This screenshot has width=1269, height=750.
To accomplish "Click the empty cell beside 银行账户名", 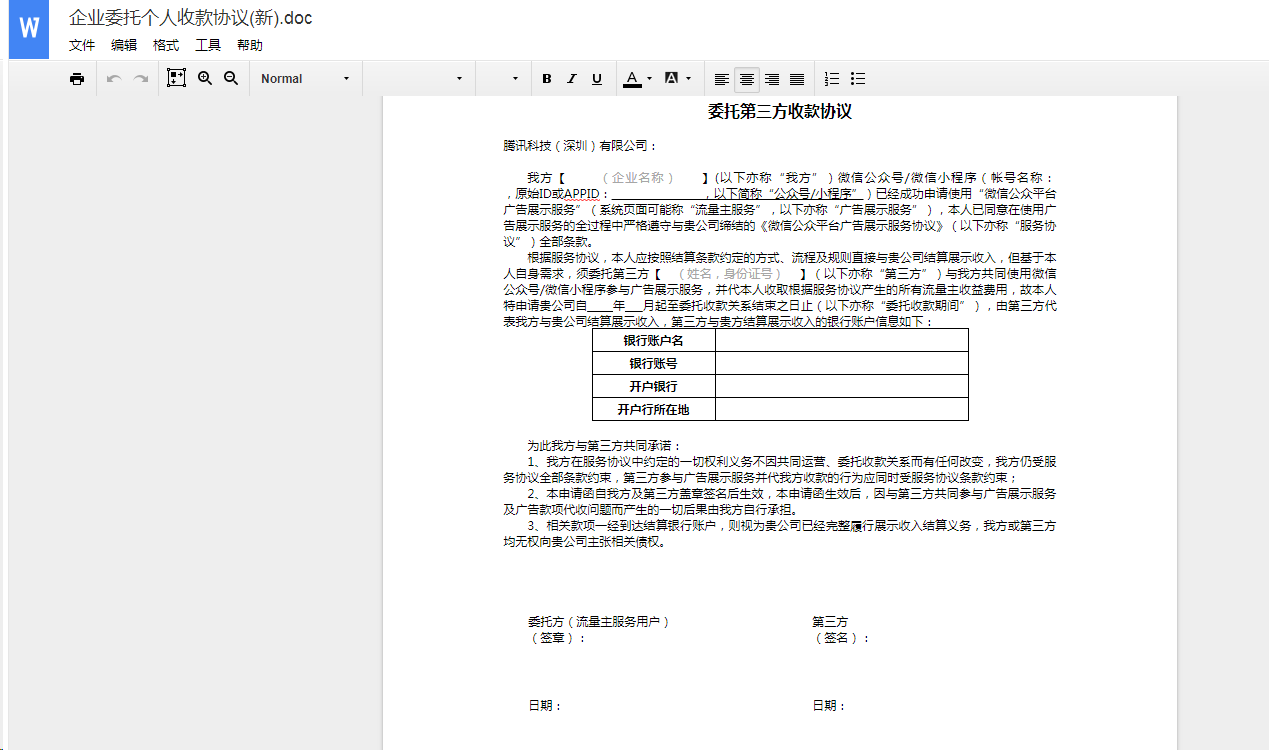I will click(842, 341).
